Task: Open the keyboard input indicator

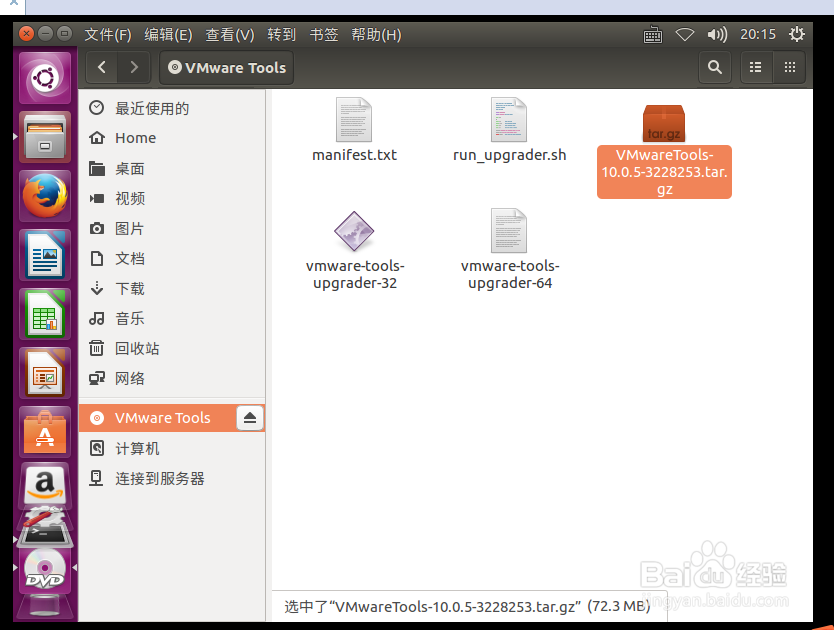Action: tap(653, 35)
